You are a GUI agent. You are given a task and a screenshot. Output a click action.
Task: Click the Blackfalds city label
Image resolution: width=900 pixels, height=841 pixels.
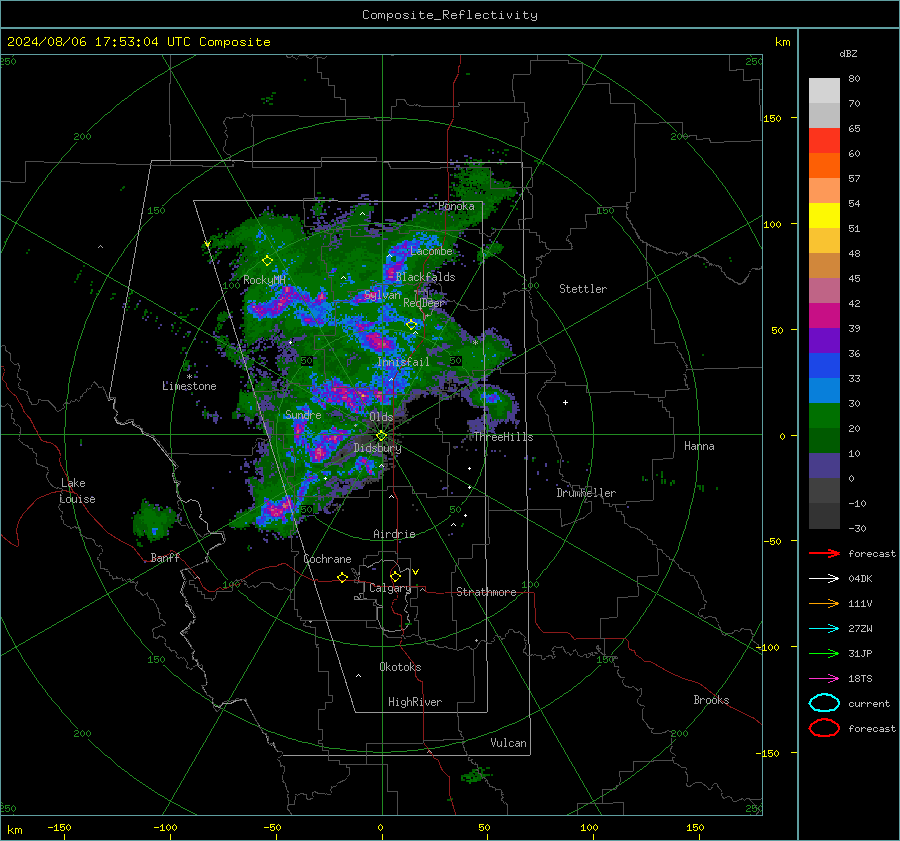[425, 277]
